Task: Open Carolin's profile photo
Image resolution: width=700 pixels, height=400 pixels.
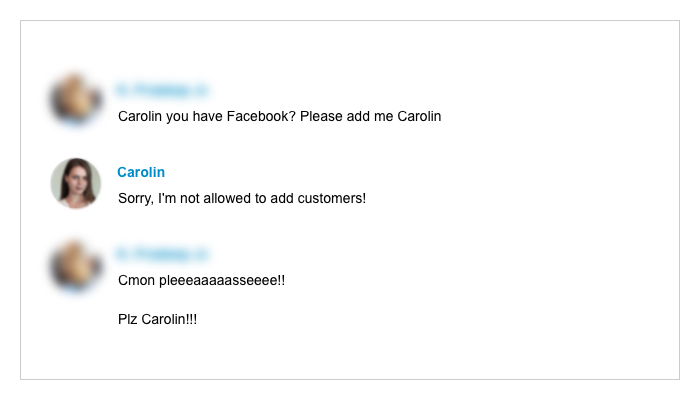Action: pos(75,183)
